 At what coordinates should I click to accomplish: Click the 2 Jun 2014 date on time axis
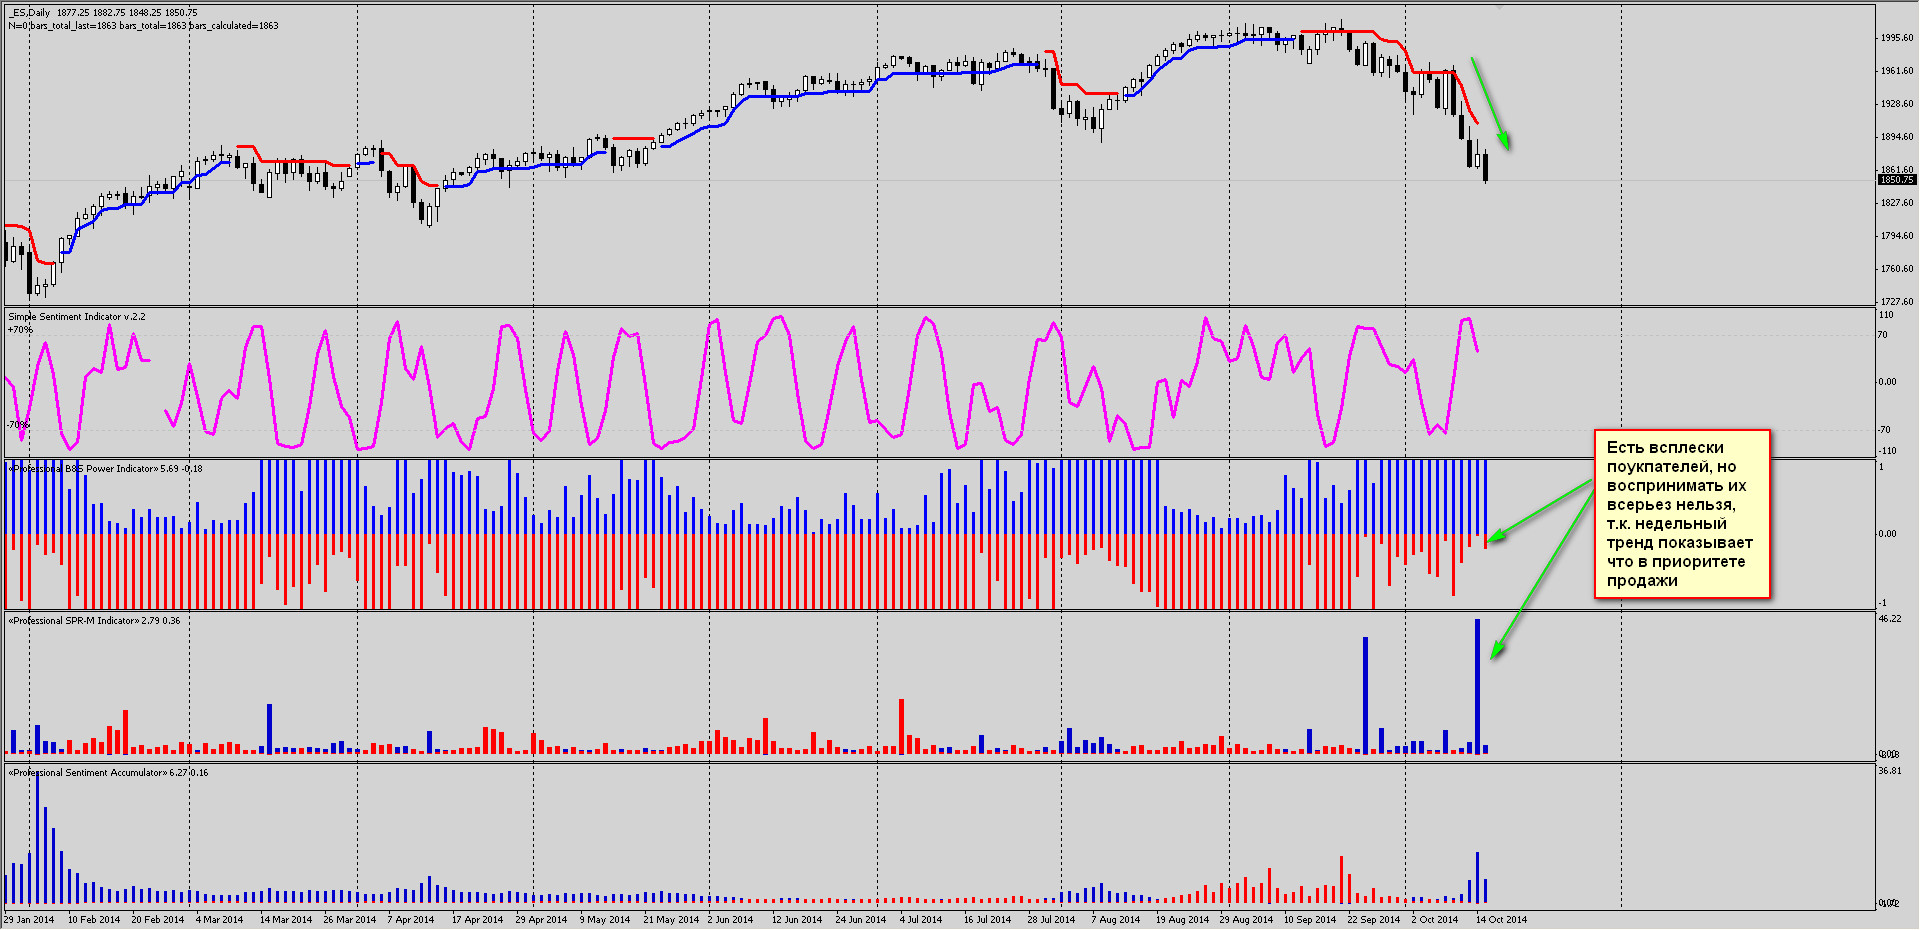730,920
